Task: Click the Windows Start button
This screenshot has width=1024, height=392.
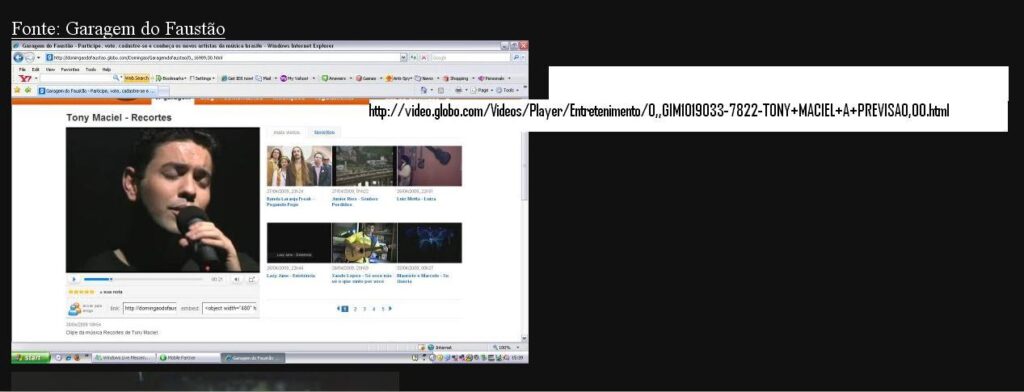Action: click(31, 358)
